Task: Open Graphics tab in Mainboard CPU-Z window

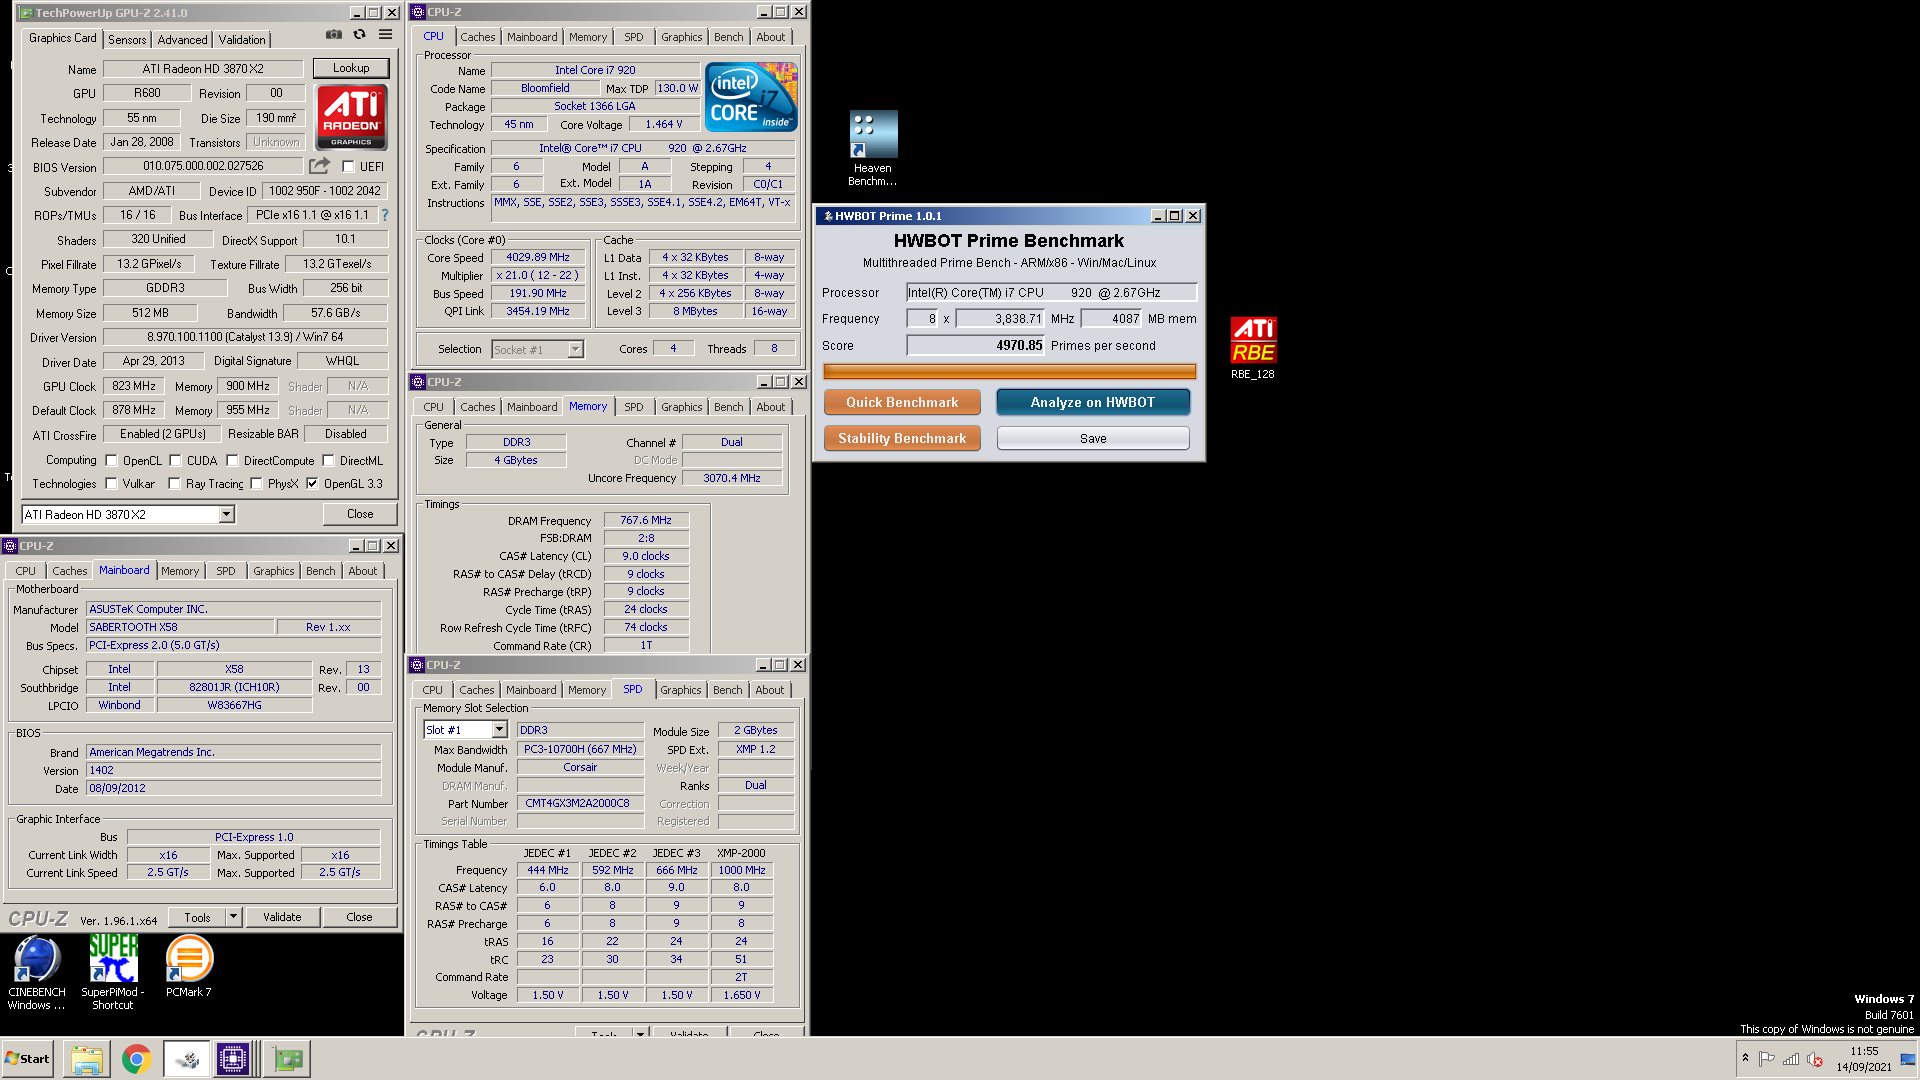Action: tap(273, 571)
